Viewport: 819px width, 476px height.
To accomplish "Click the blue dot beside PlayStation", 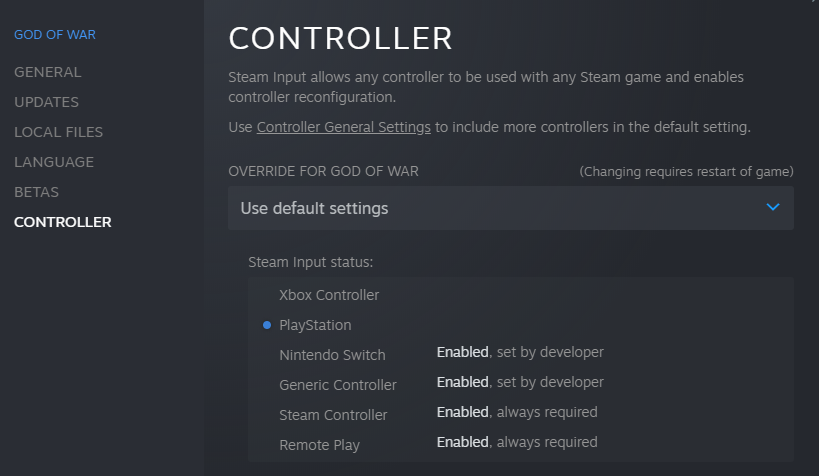I will tap(267, 325).
